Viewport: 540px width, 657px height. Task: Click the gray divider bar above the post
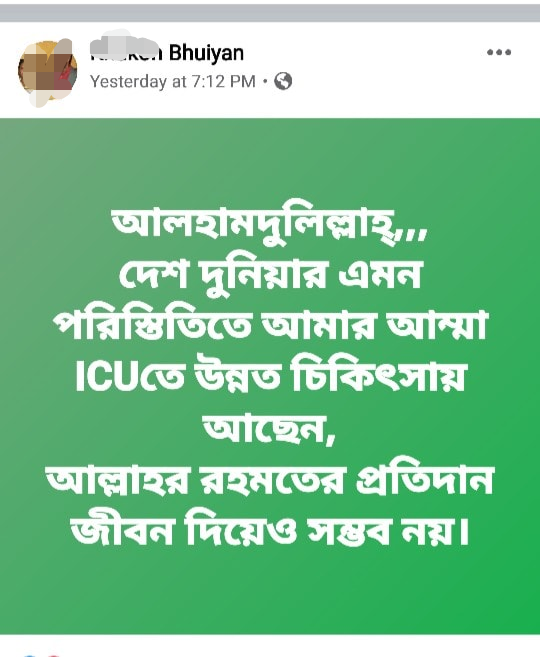[270, 13]
